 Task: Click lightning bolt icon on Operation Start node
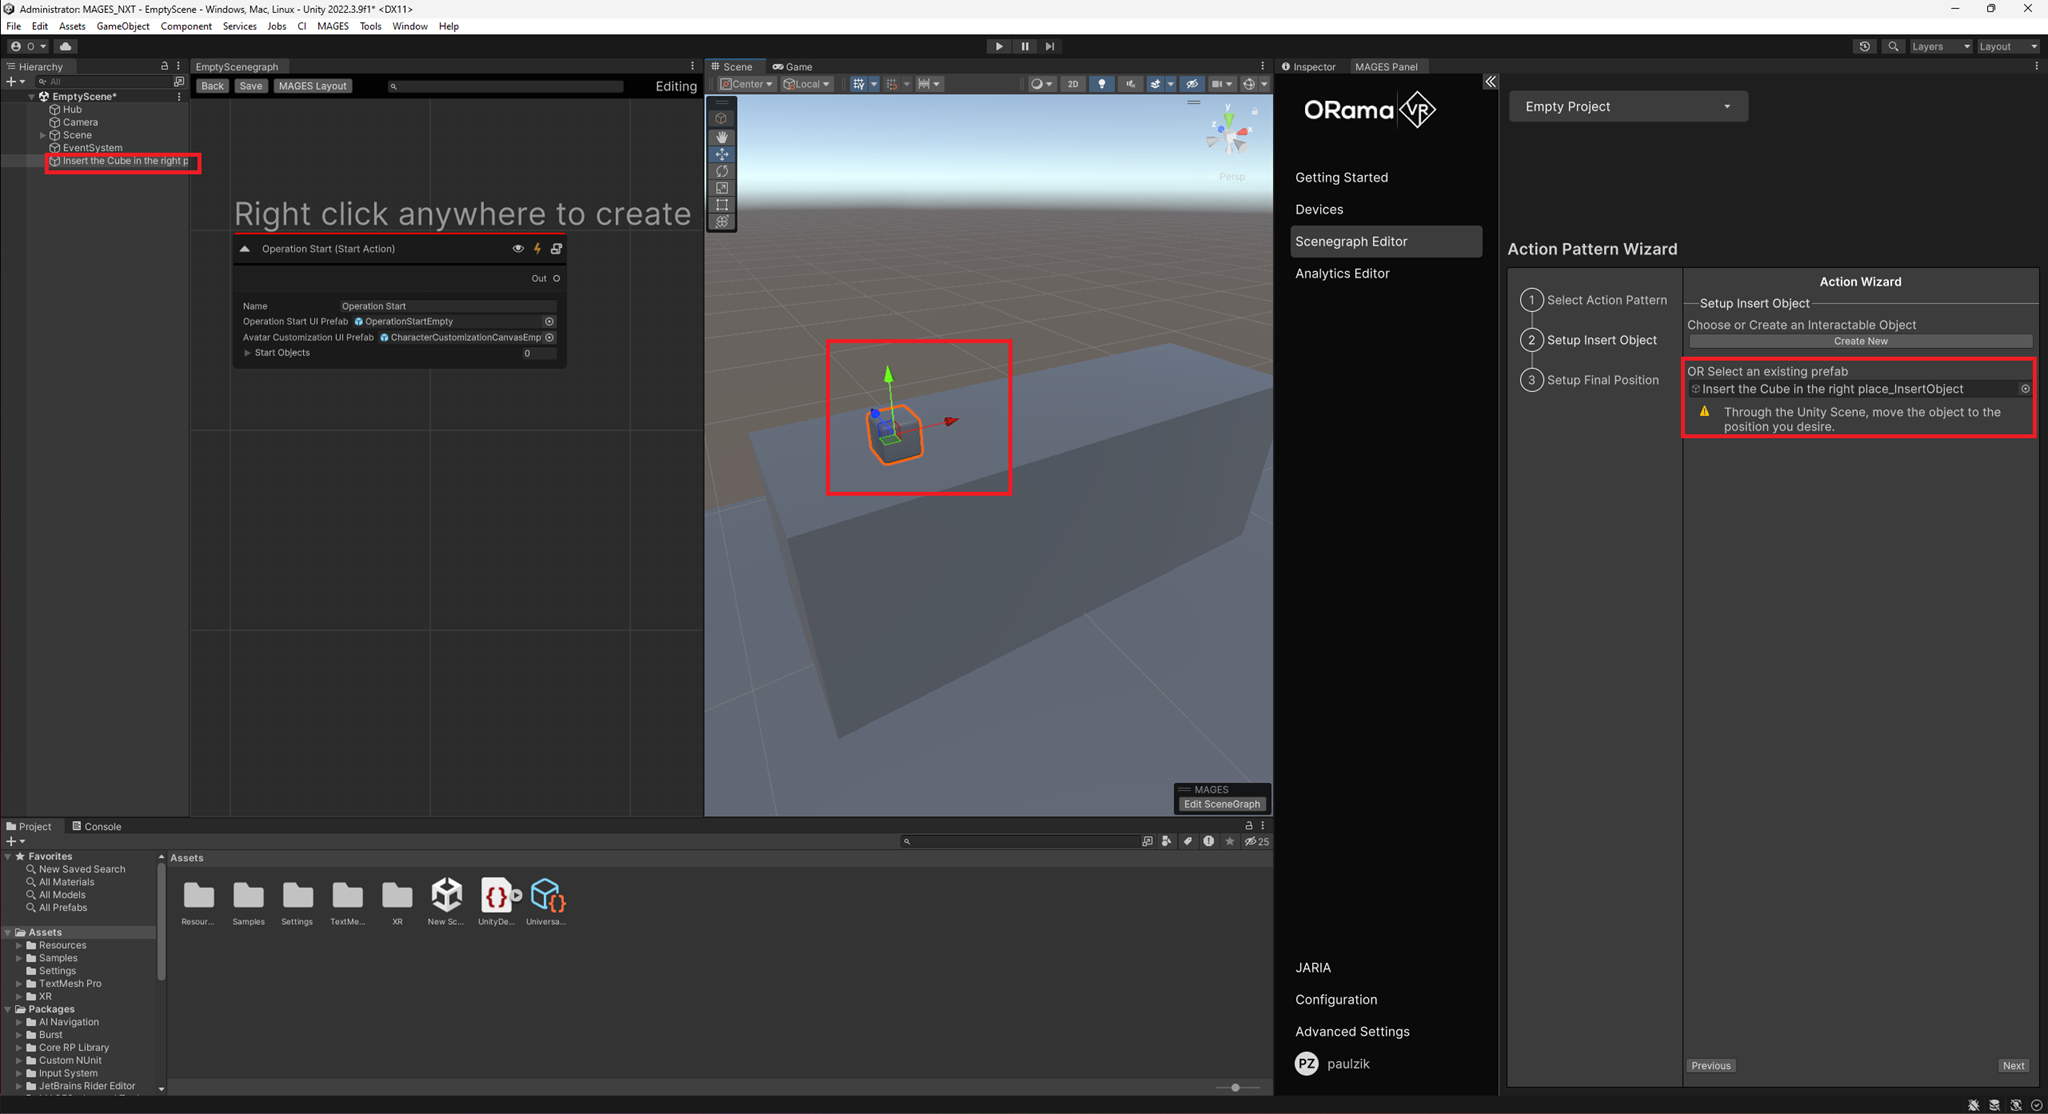537,249
